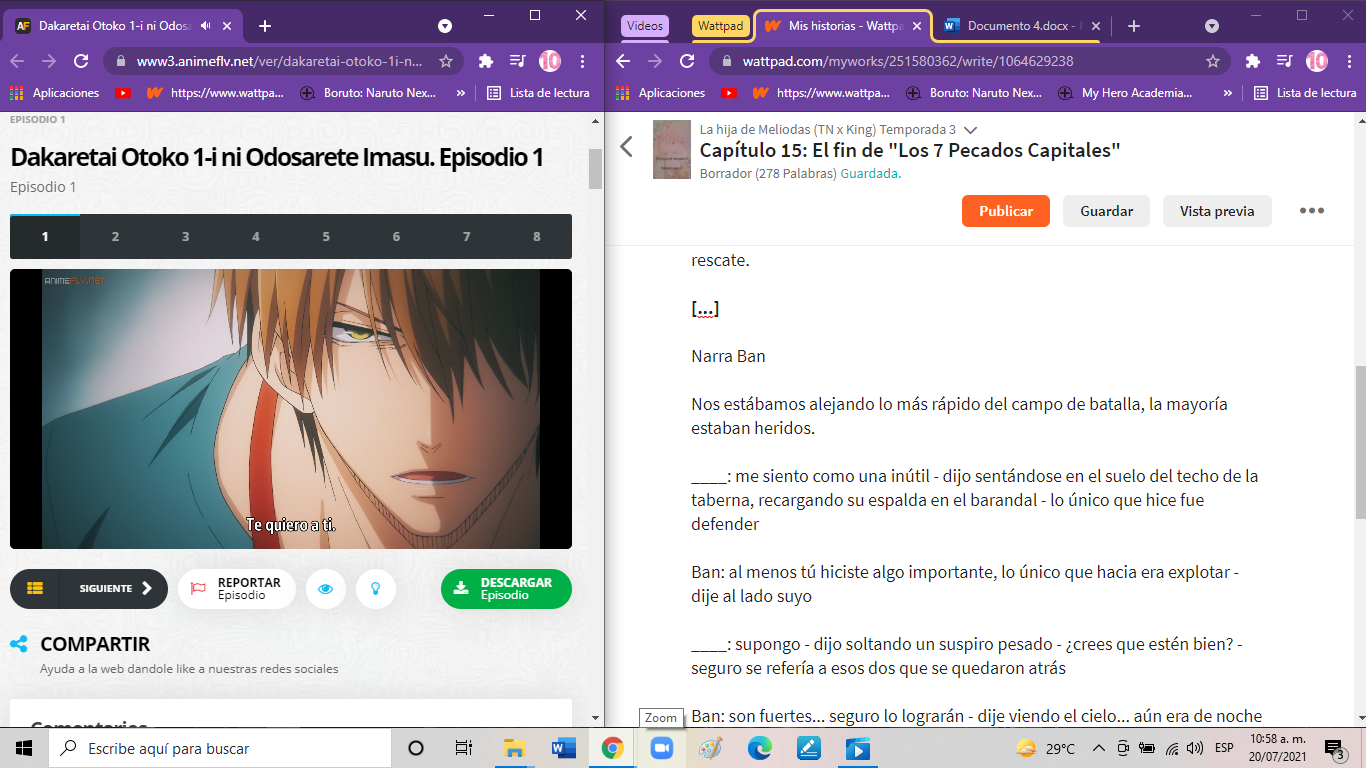Click the green Descargar Episodio button

[506, 589]
